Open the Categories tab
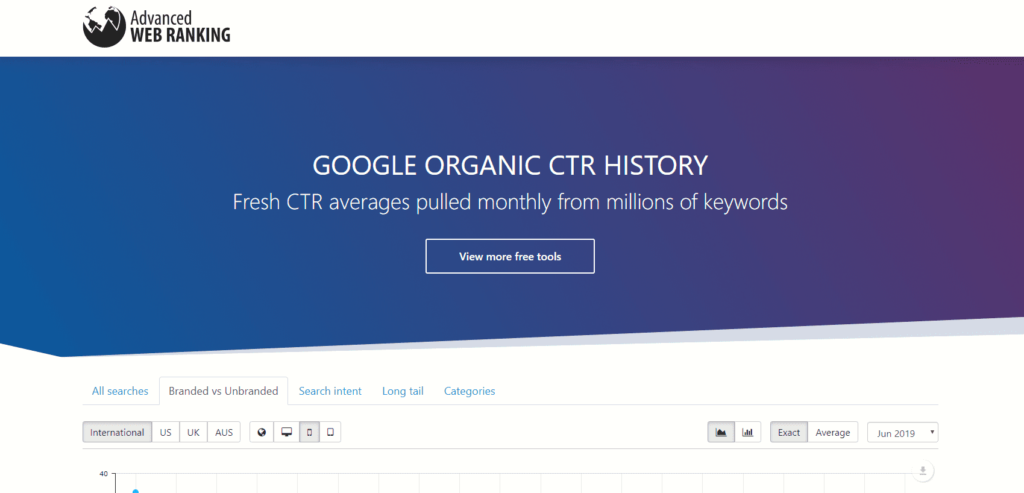 pyautogui.click(x=470, y=391)
